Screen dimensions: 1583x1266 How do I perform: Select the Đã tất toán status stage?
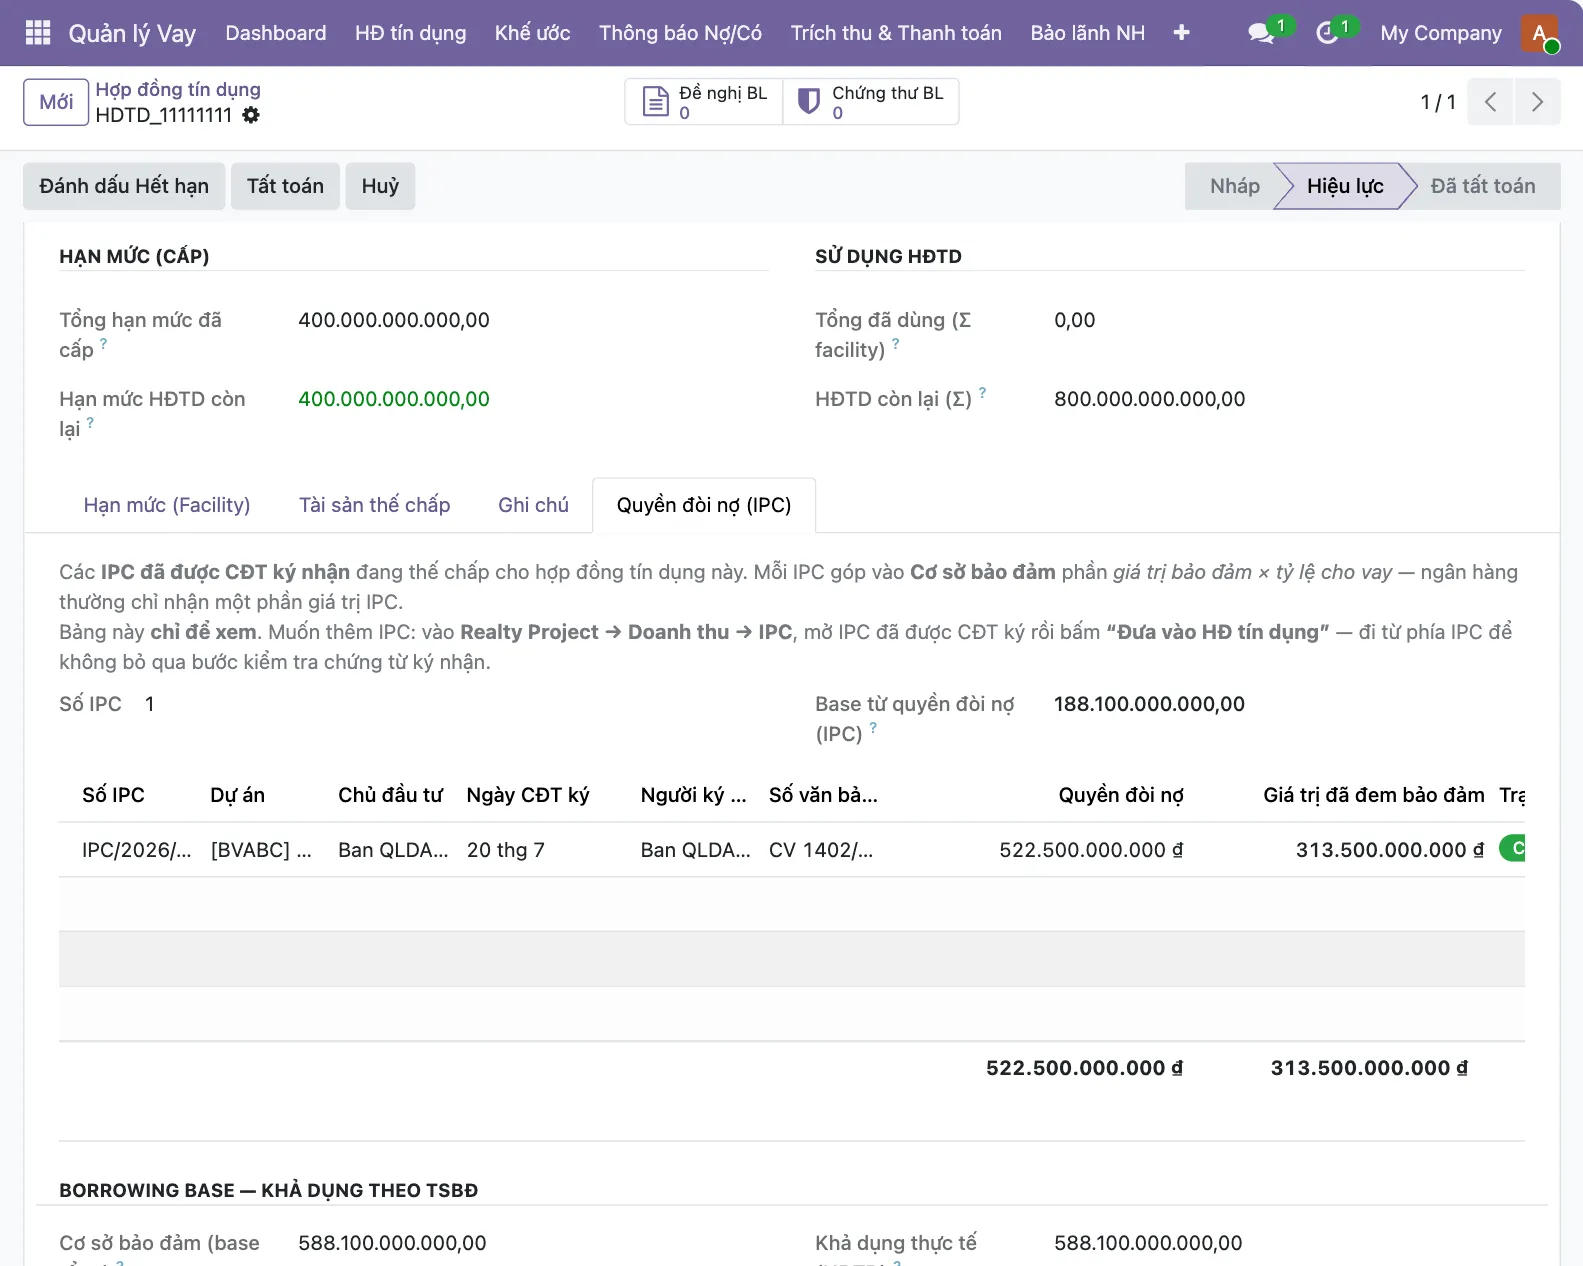pos(1482,186)
